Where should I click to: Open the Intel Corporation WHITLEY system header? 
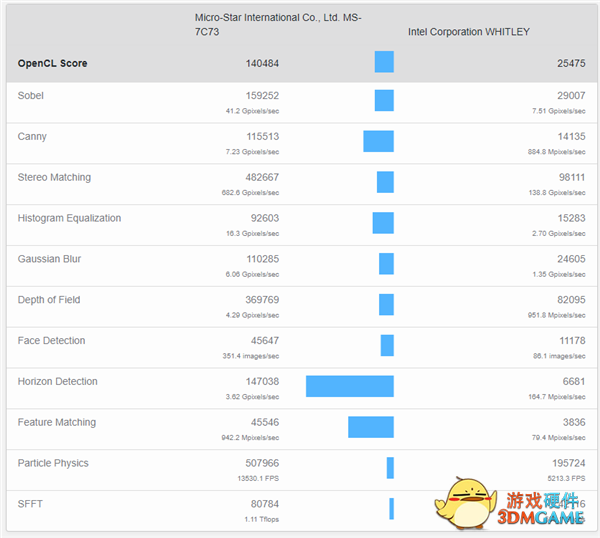click(468, 32)
